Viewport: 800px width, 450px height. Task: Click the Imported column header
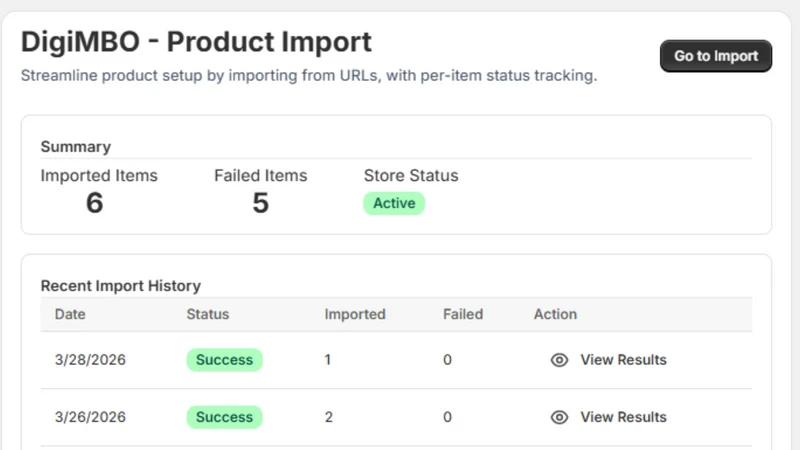(355, 314)
